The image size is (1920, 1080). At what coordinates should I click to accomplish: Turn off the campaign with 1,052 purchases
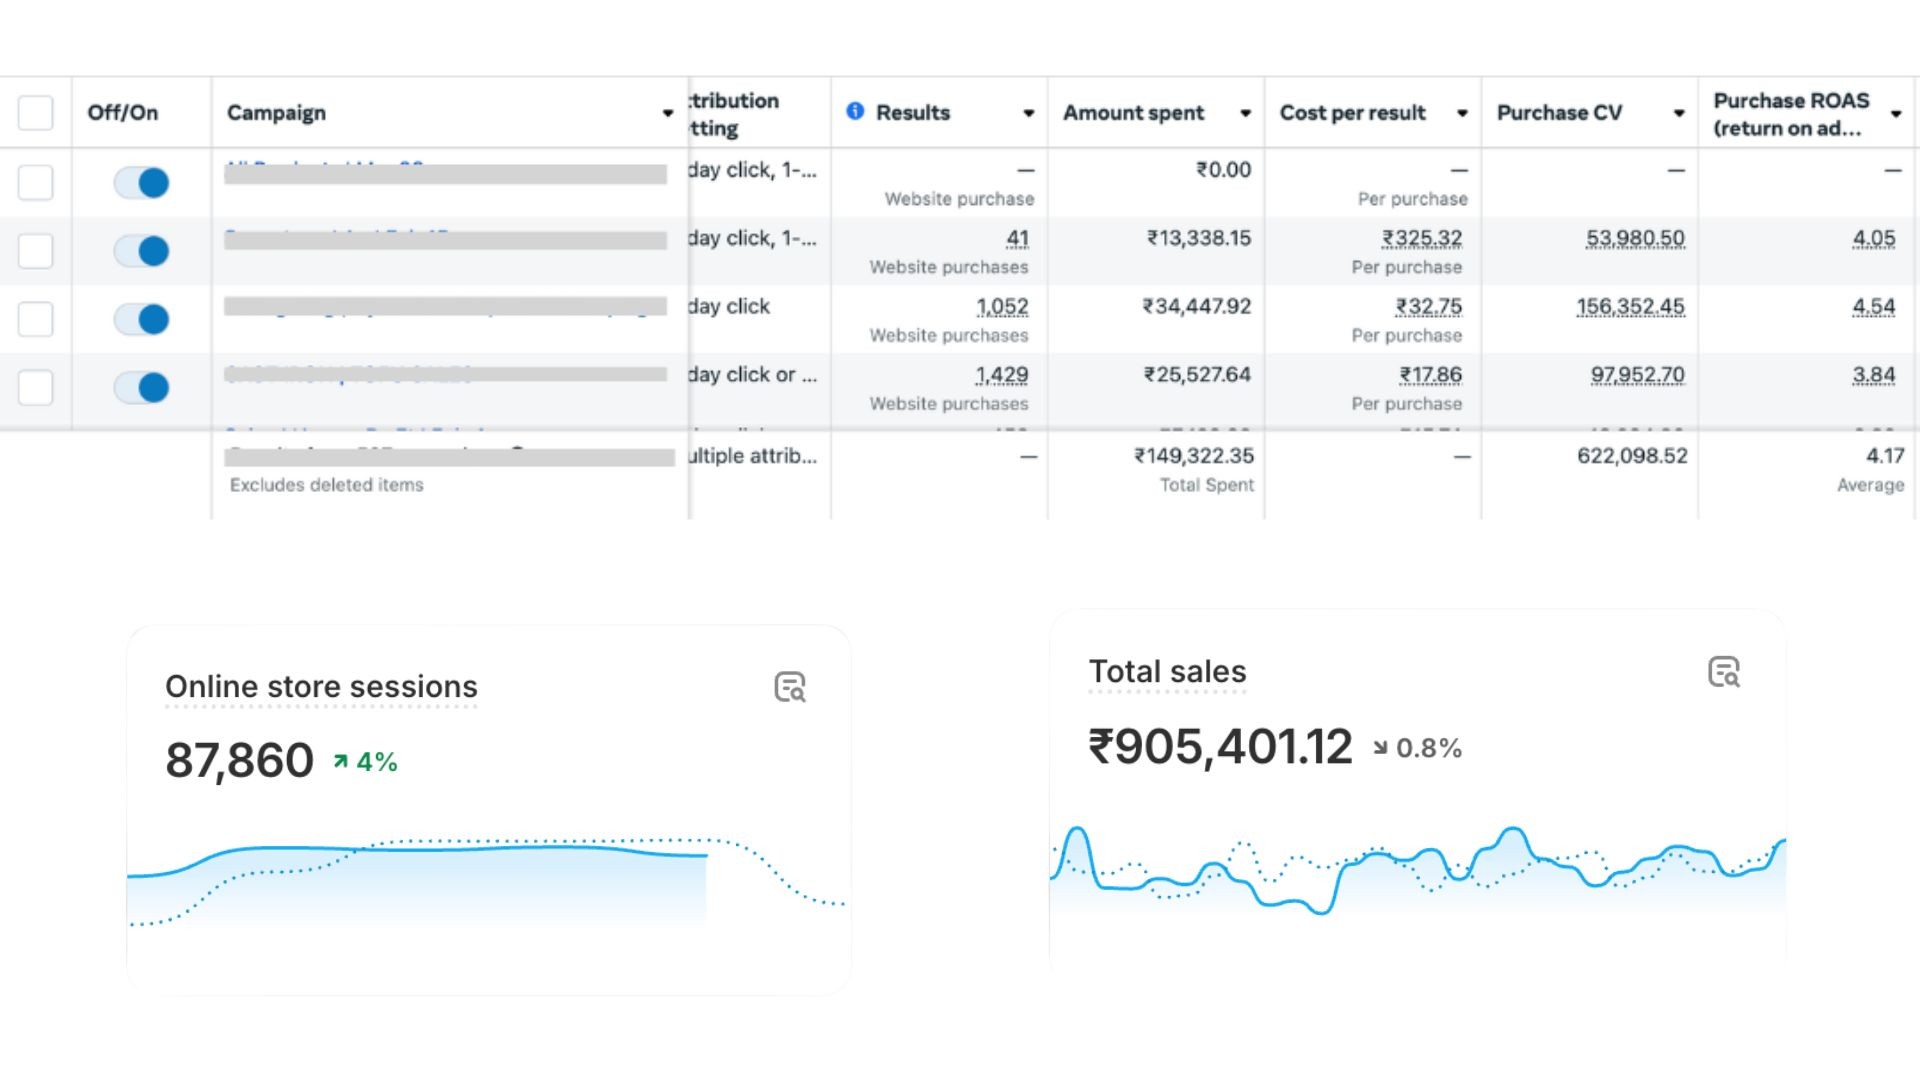click(141, 319)
